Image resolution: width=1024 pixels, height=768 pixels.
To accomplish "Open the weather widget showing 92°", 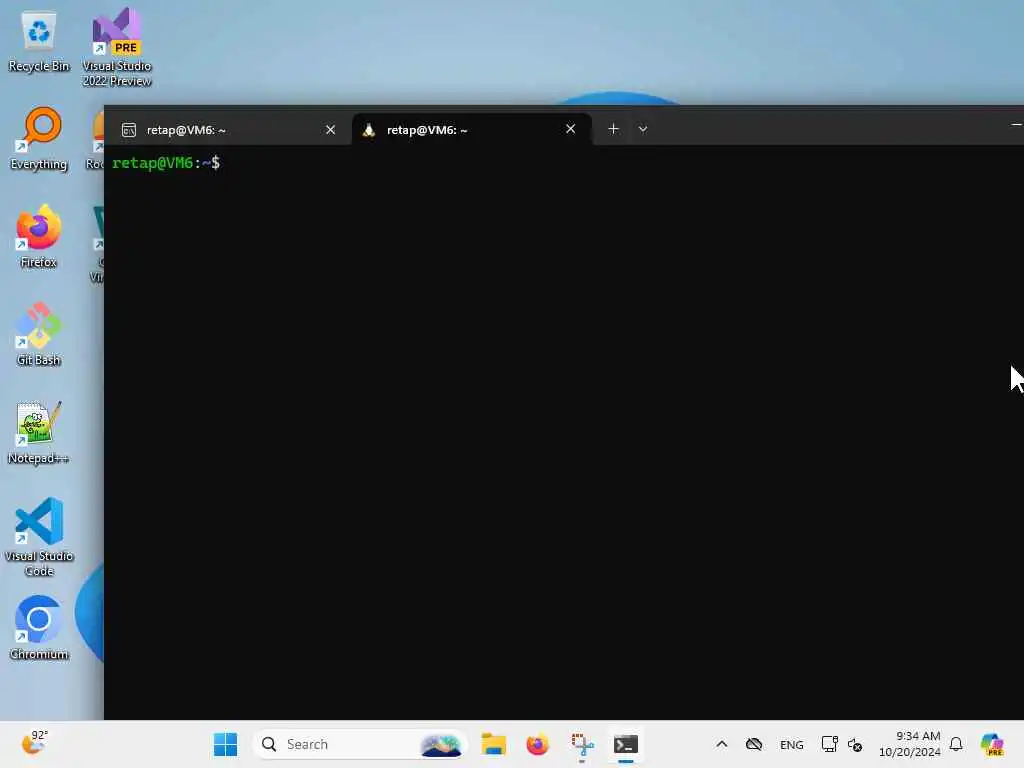I will 35,743.
